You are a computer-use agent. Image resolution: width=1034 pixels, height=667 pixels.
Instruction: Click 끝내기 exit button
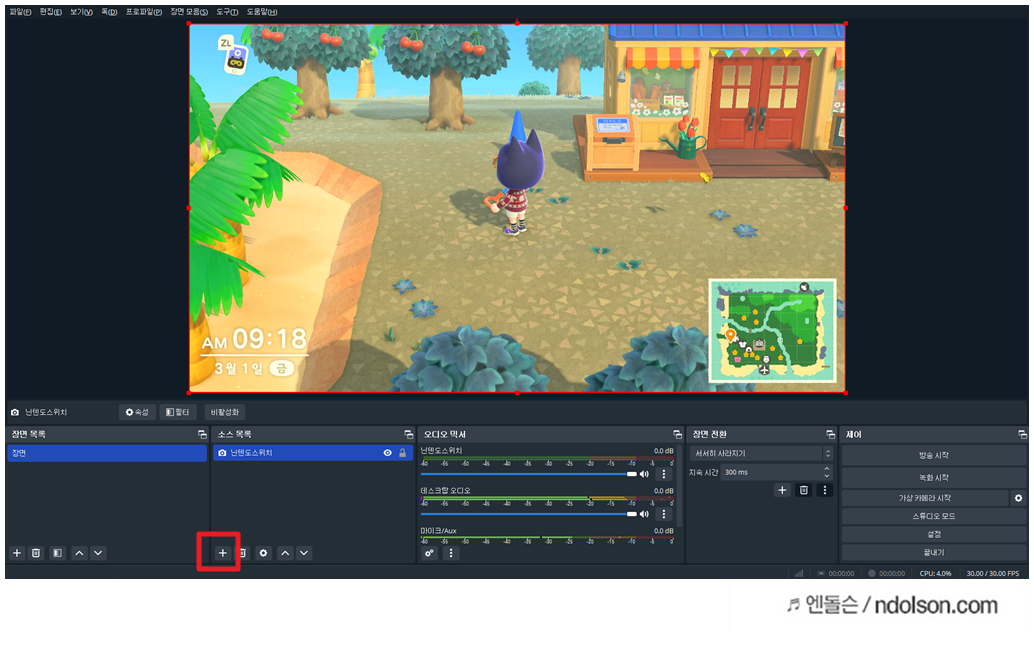click(x=934, y=552)
